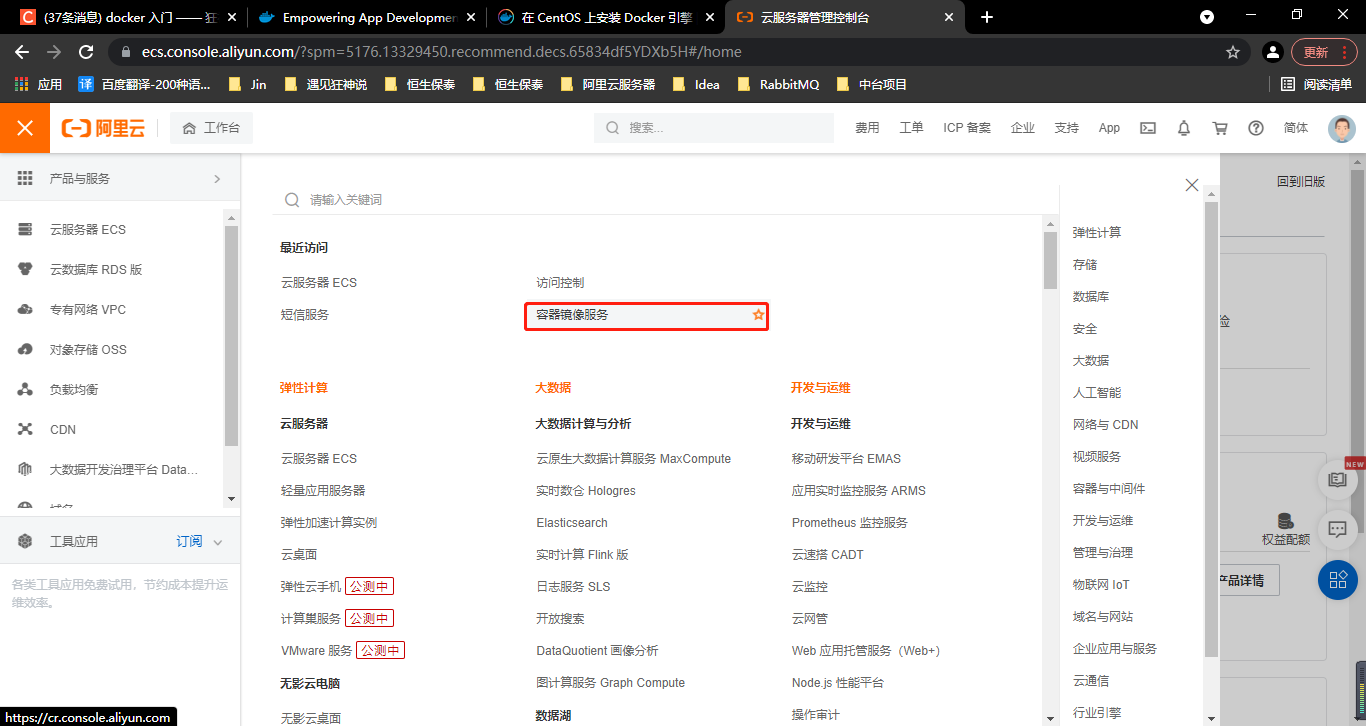Open 云原生大数据计算服务 MaxCompute link
The image size is (1366, 726).
pyautogui.click(x=634, y=458)
